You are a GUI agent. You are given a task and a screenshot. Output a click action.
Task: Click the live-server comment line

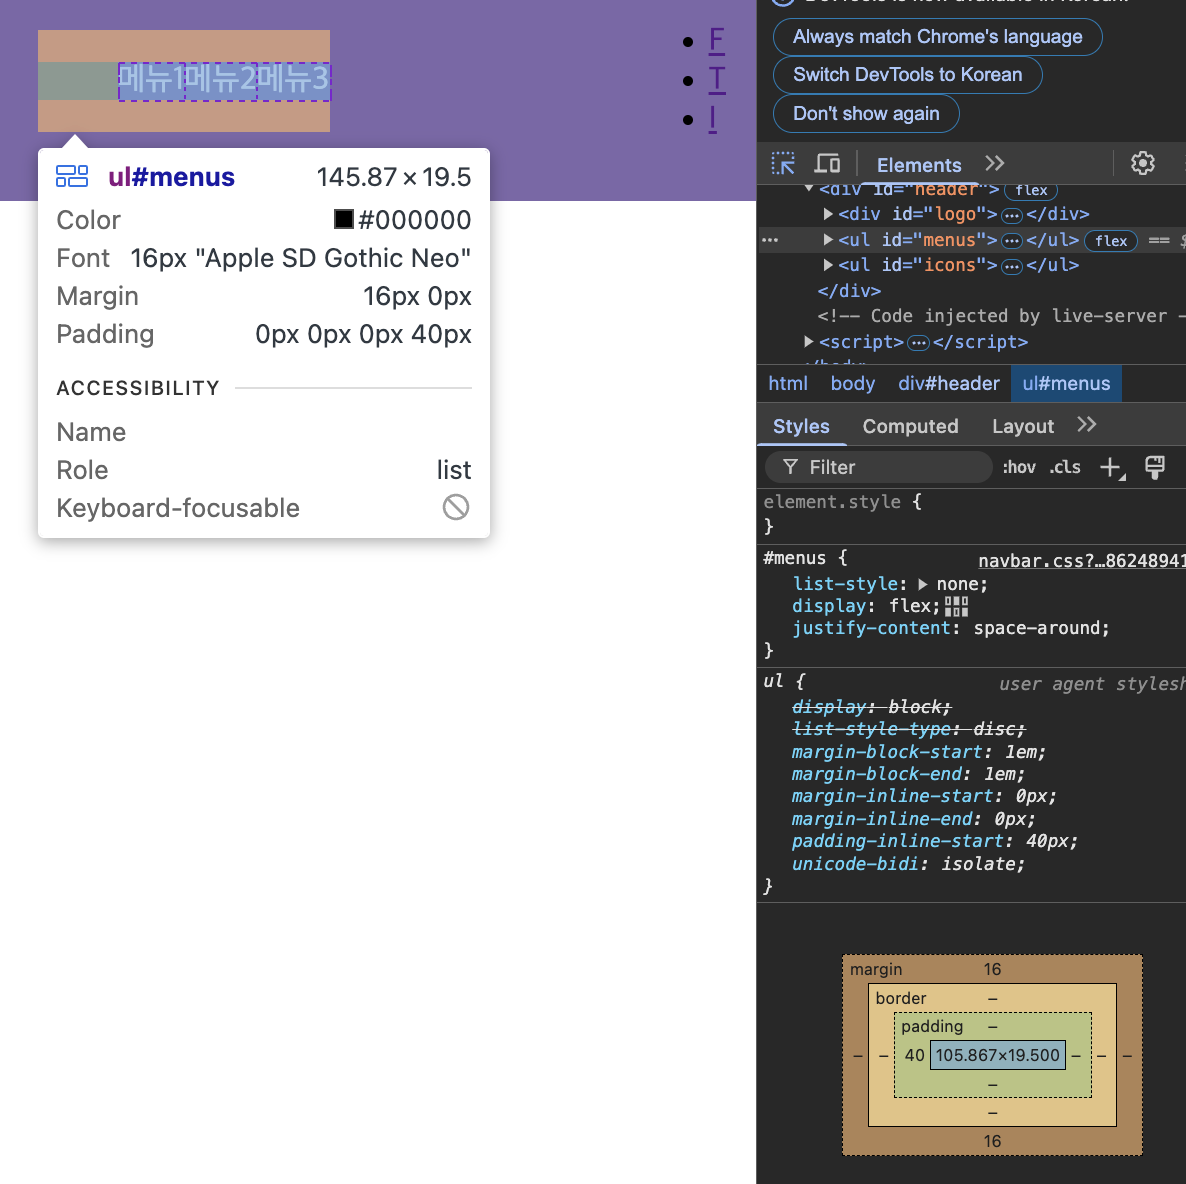[x=1001, y=316]
